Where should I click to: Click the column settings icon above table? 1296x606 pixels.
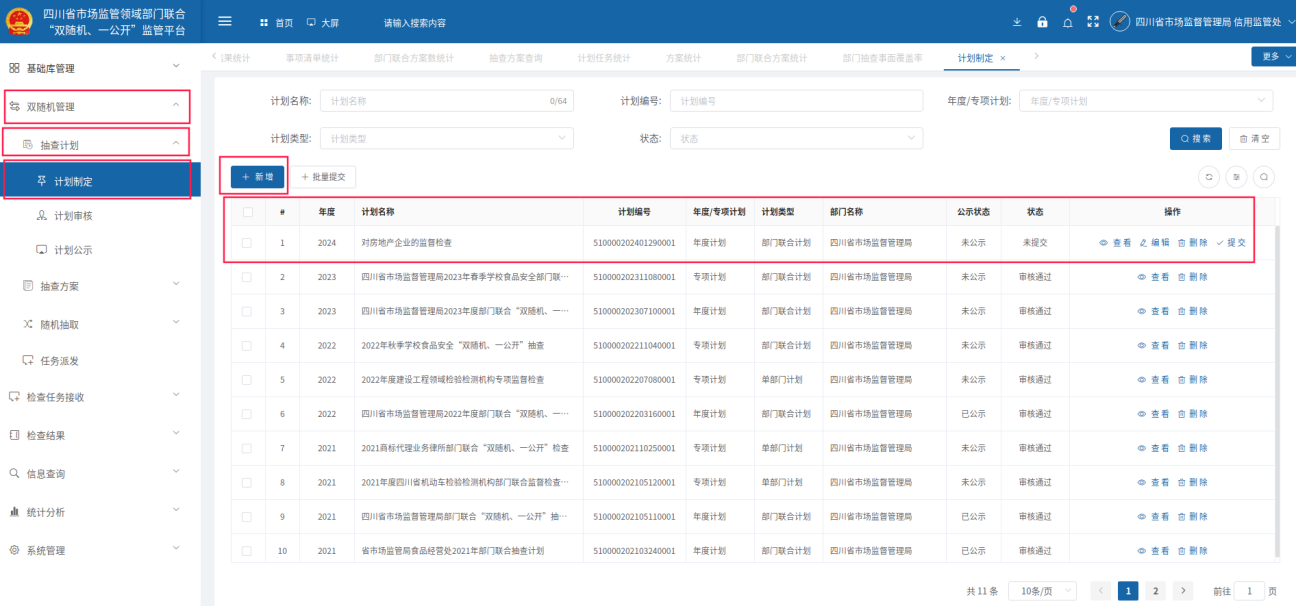(1237, 177)
